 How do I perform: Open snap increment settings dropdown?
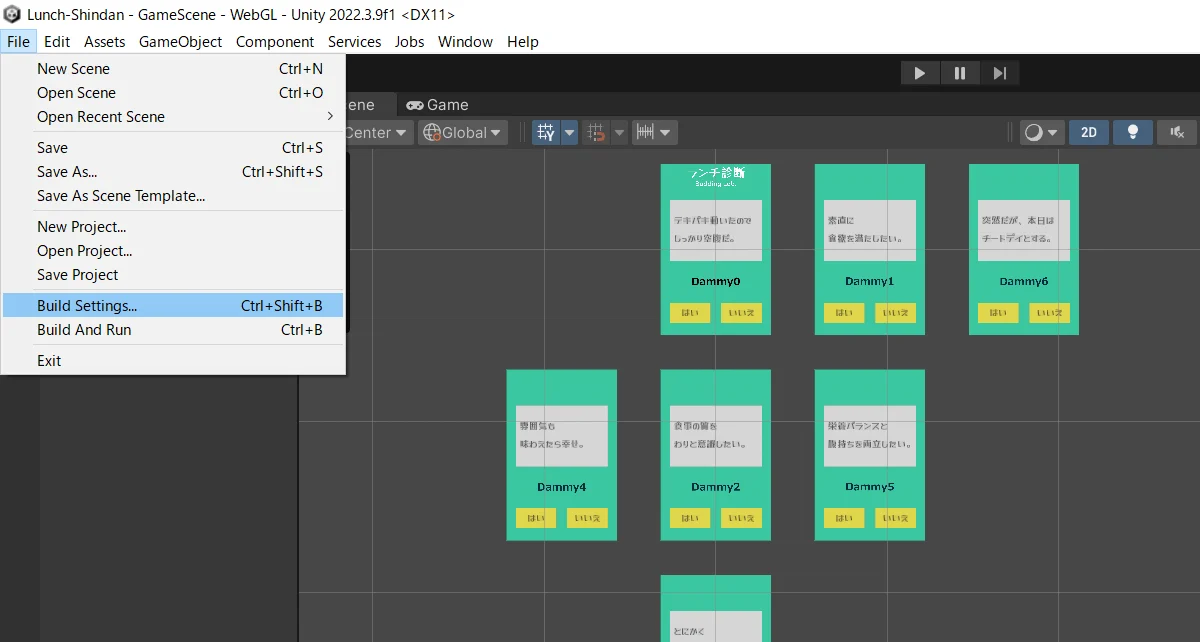click(x=654, y=133)
